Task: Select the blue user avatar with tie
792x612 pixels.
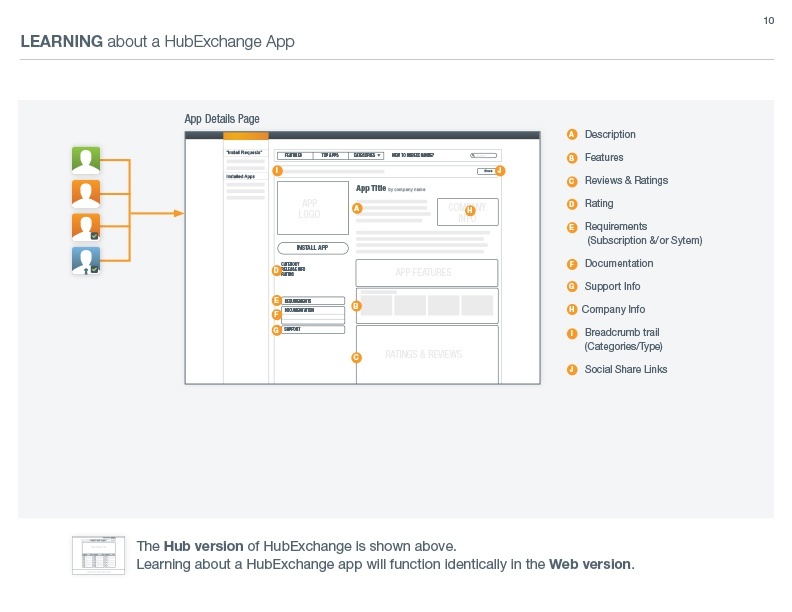Action: [86, 261]
